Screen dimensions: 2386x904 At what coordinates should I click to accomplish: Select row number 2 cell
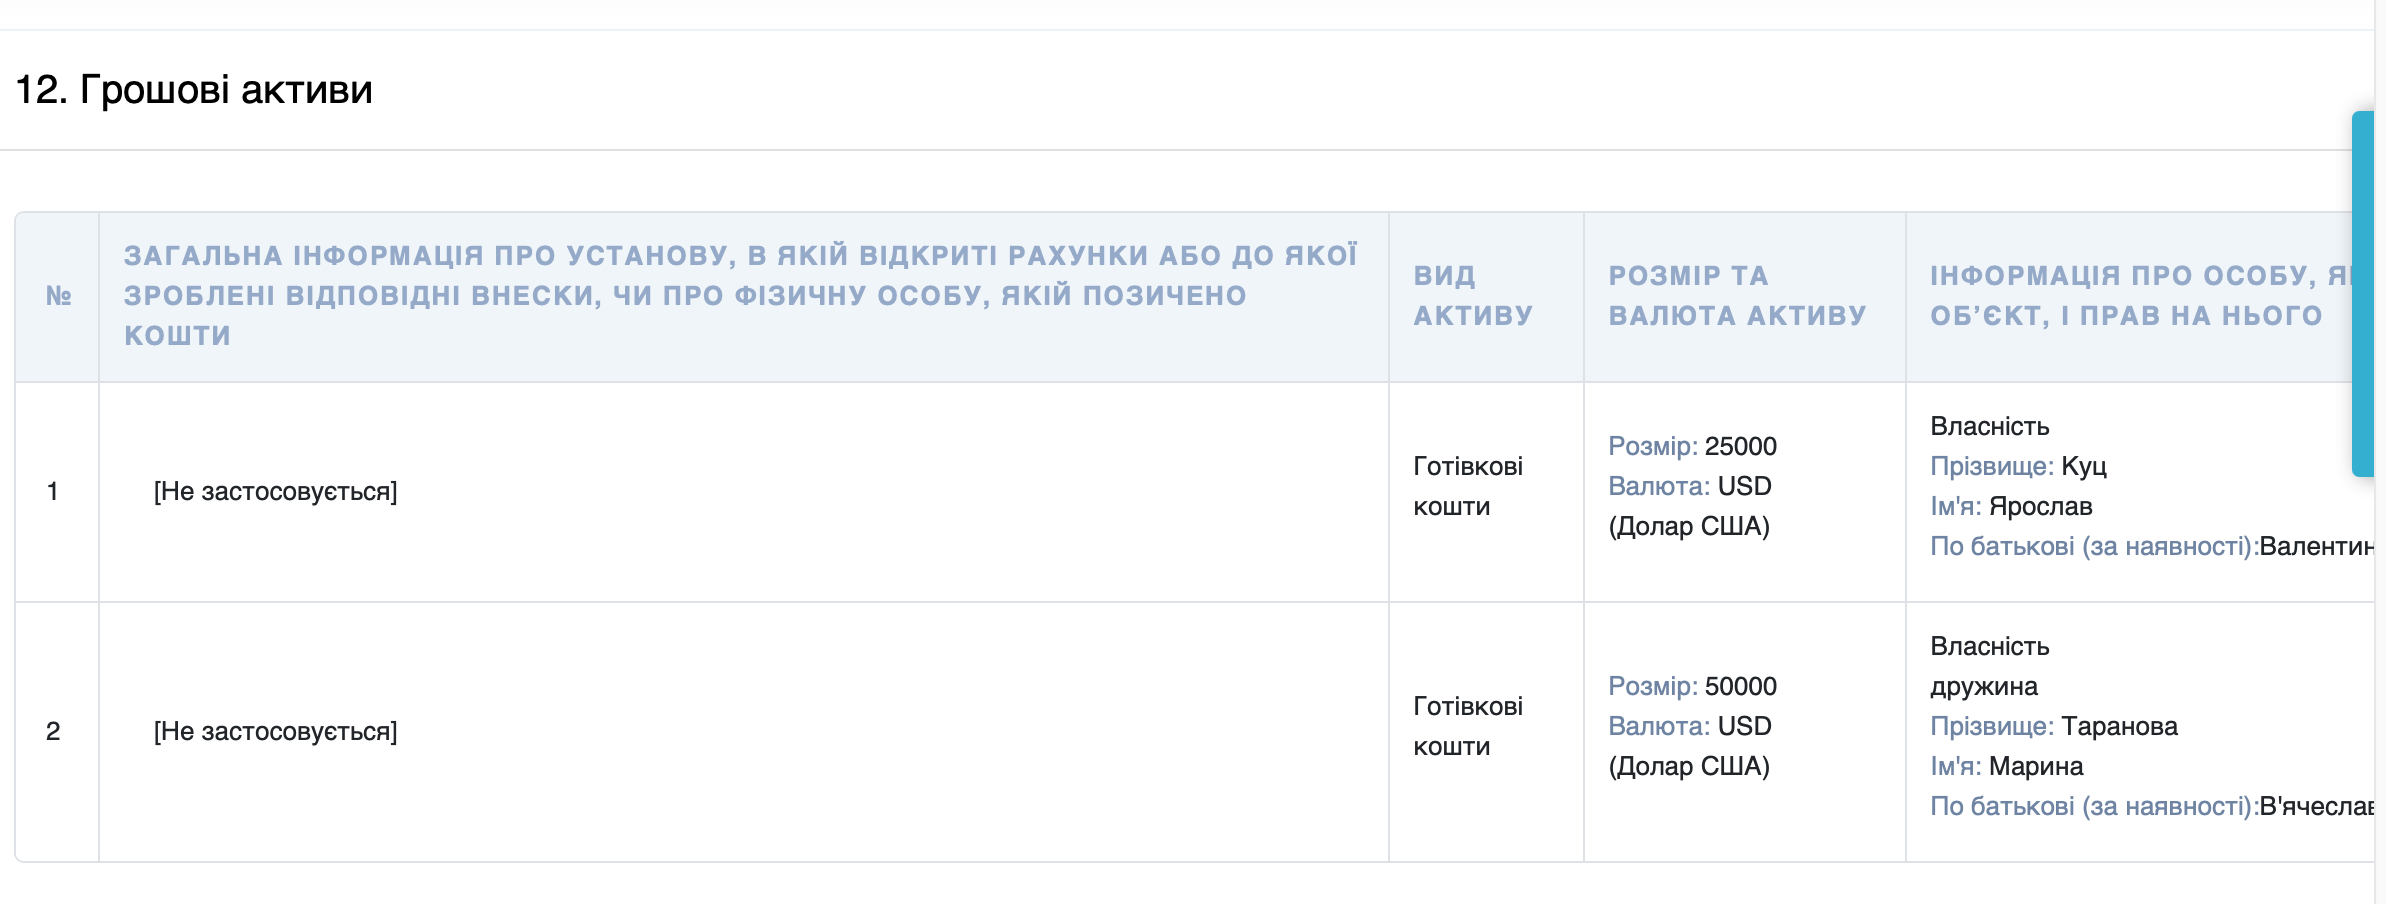tap(53, 732)
